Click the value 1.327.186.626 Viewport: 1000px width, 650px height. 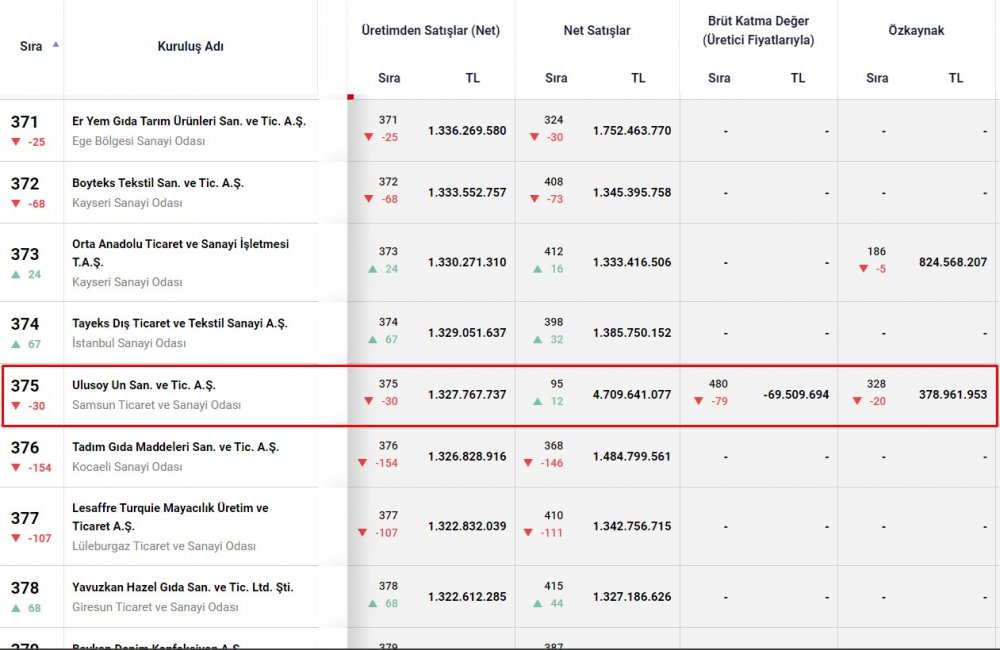[x=632, y=596]
